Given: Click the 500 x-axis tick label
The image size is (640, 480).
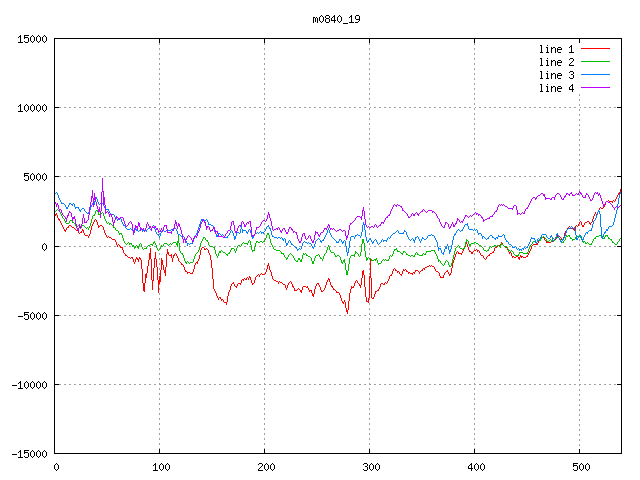Looking at the screenshot, I should (580, 467).
